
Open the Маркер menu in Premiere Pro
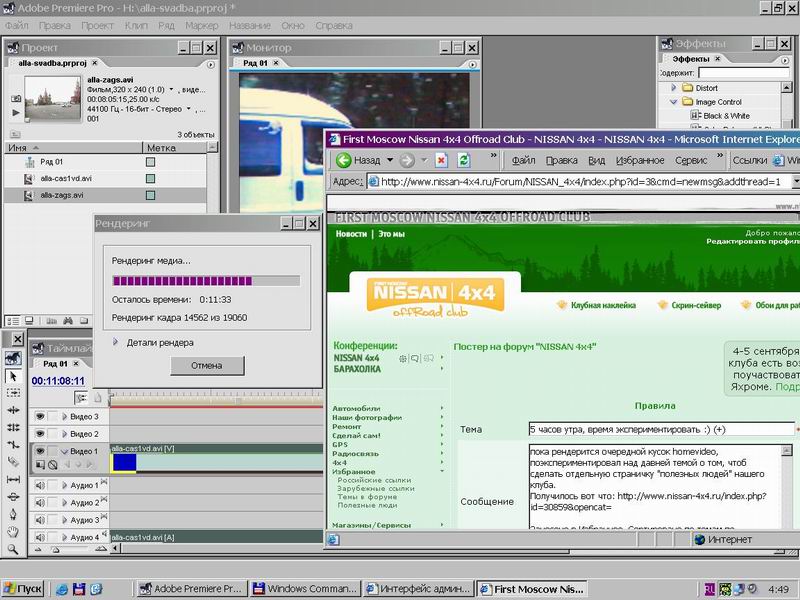point(202,26)
